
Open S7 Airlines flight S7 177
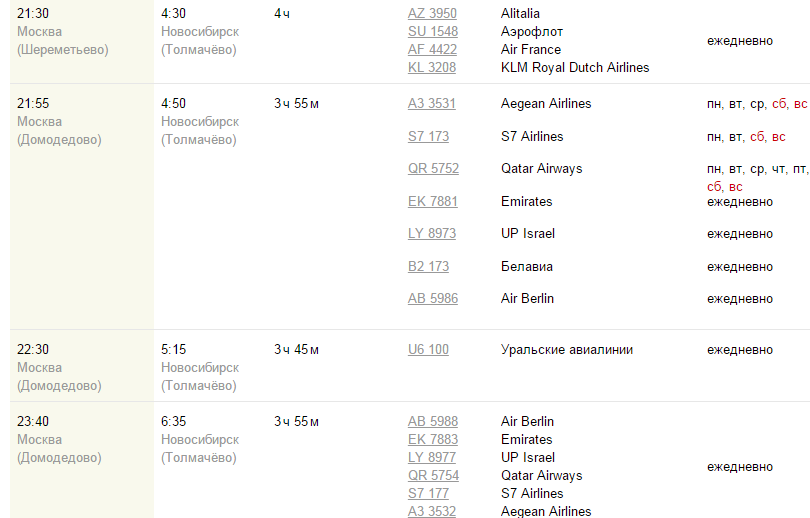pyautogui.click(x=428, y=494)
